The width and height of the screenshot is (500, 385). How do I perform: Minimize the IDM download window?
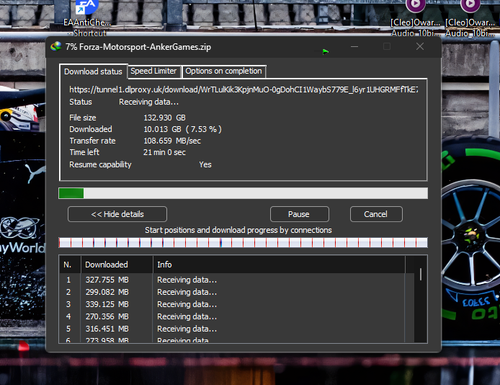(x=354, y=47)
